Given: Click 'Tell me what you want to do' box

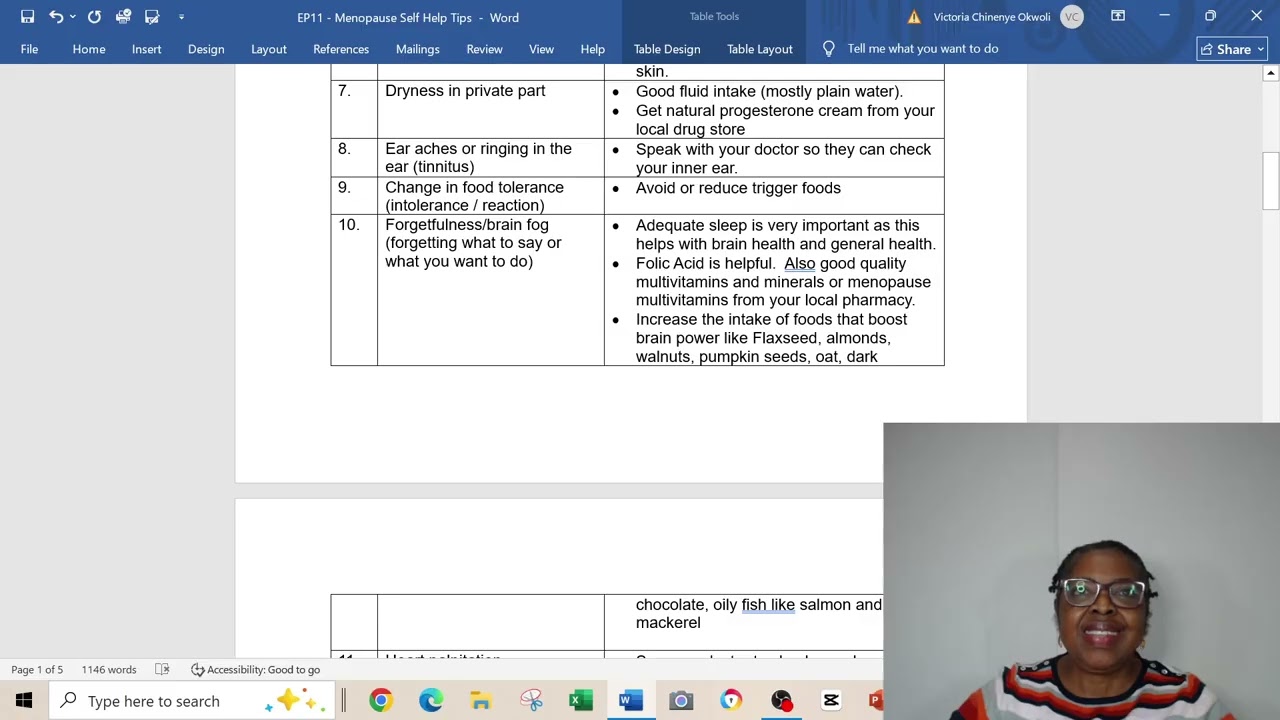Looking at the screenshot, I should [922, 48].
